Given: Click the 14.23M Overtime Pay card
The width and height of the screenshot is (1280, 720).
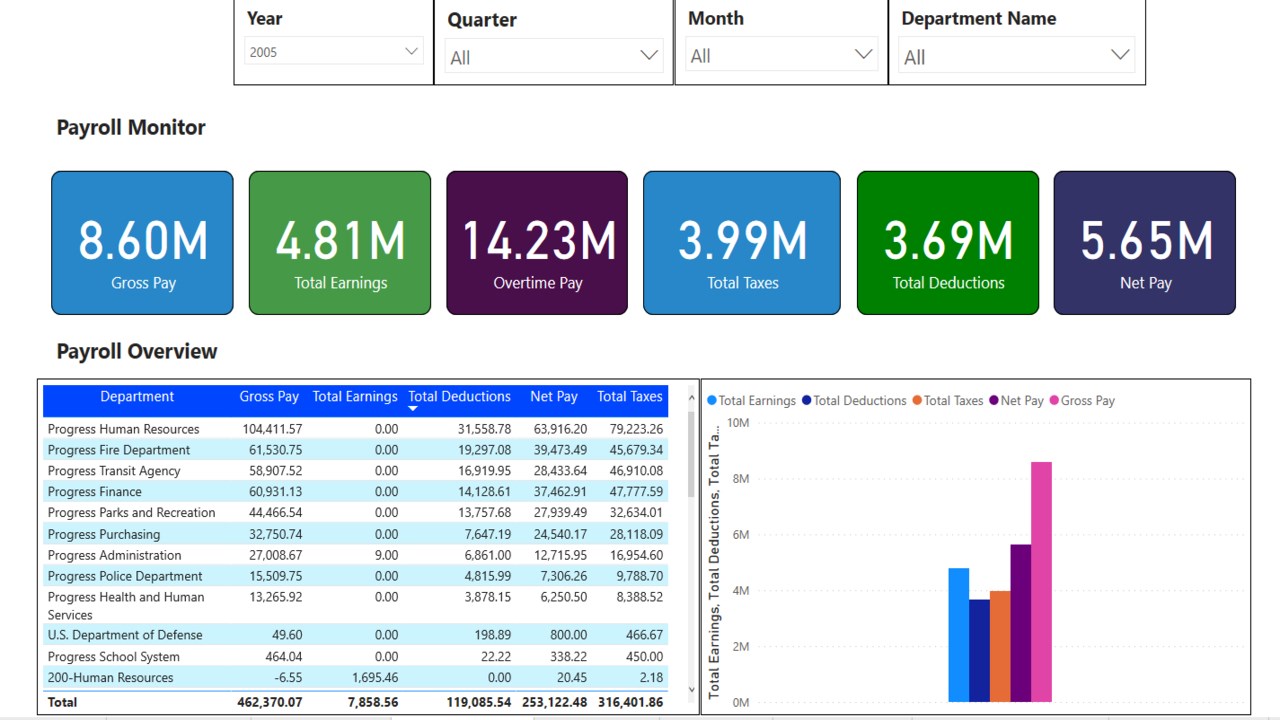Looking at the screenshot, I should point(537,243).
